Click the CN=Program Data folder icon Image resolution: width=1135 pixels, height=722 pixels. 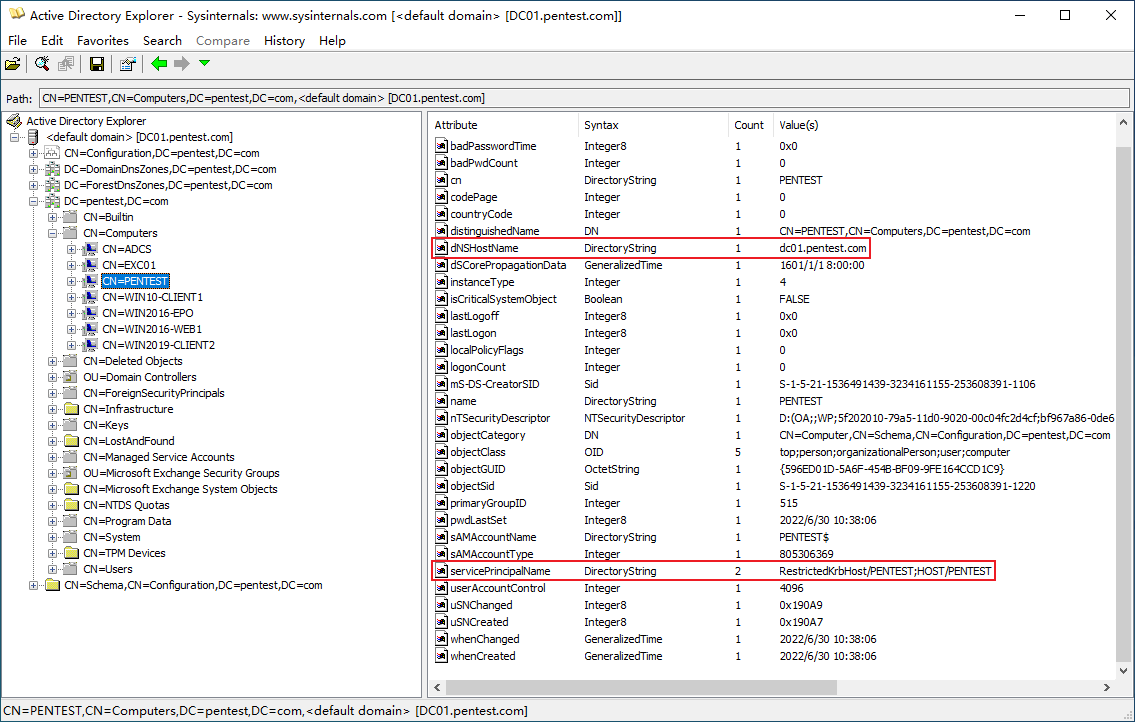click(x=71, y=520)
